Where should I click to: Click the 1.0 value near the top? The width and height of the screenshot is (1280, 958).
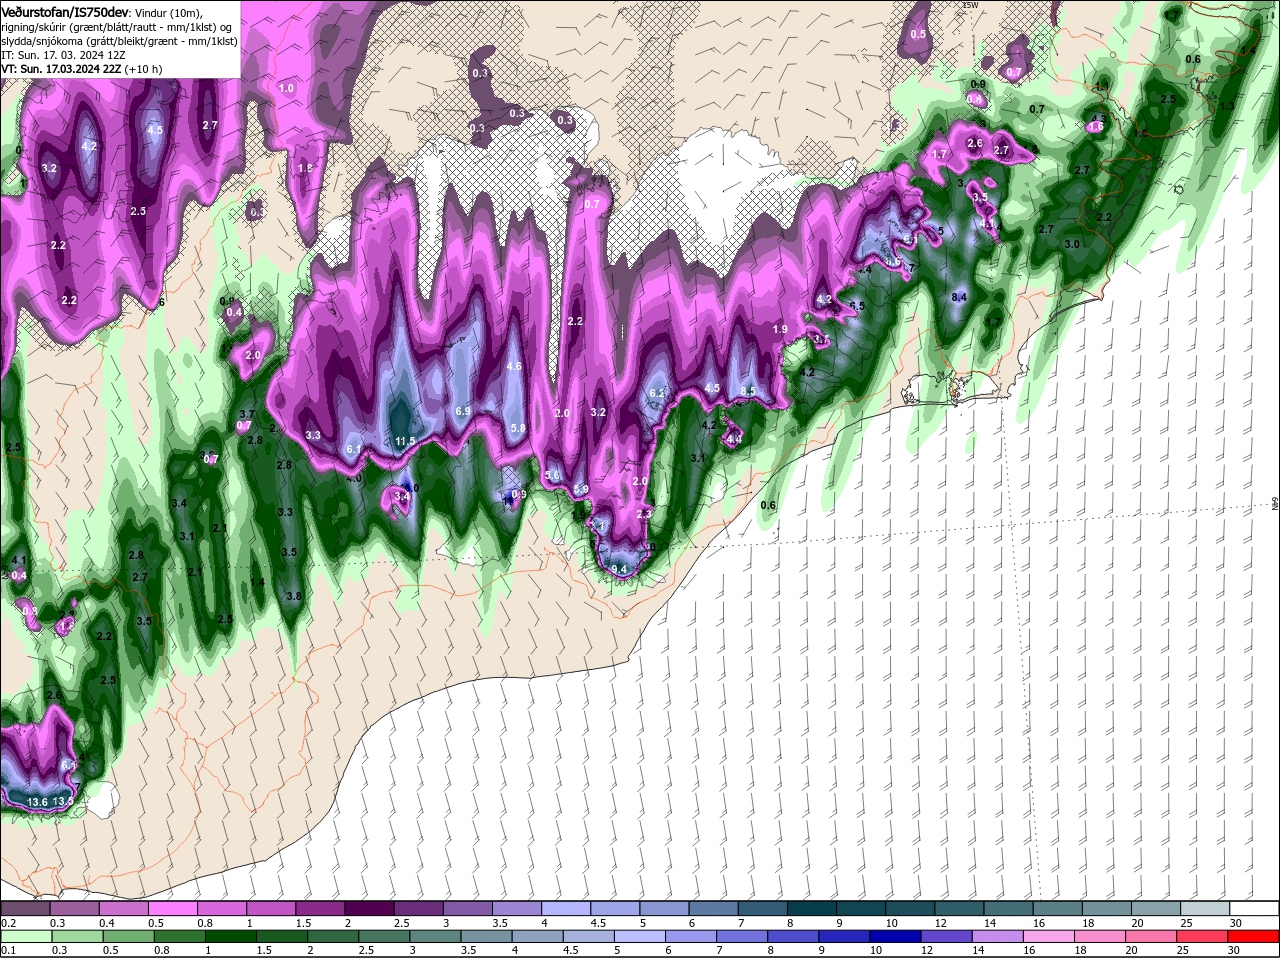click(286, 88)
